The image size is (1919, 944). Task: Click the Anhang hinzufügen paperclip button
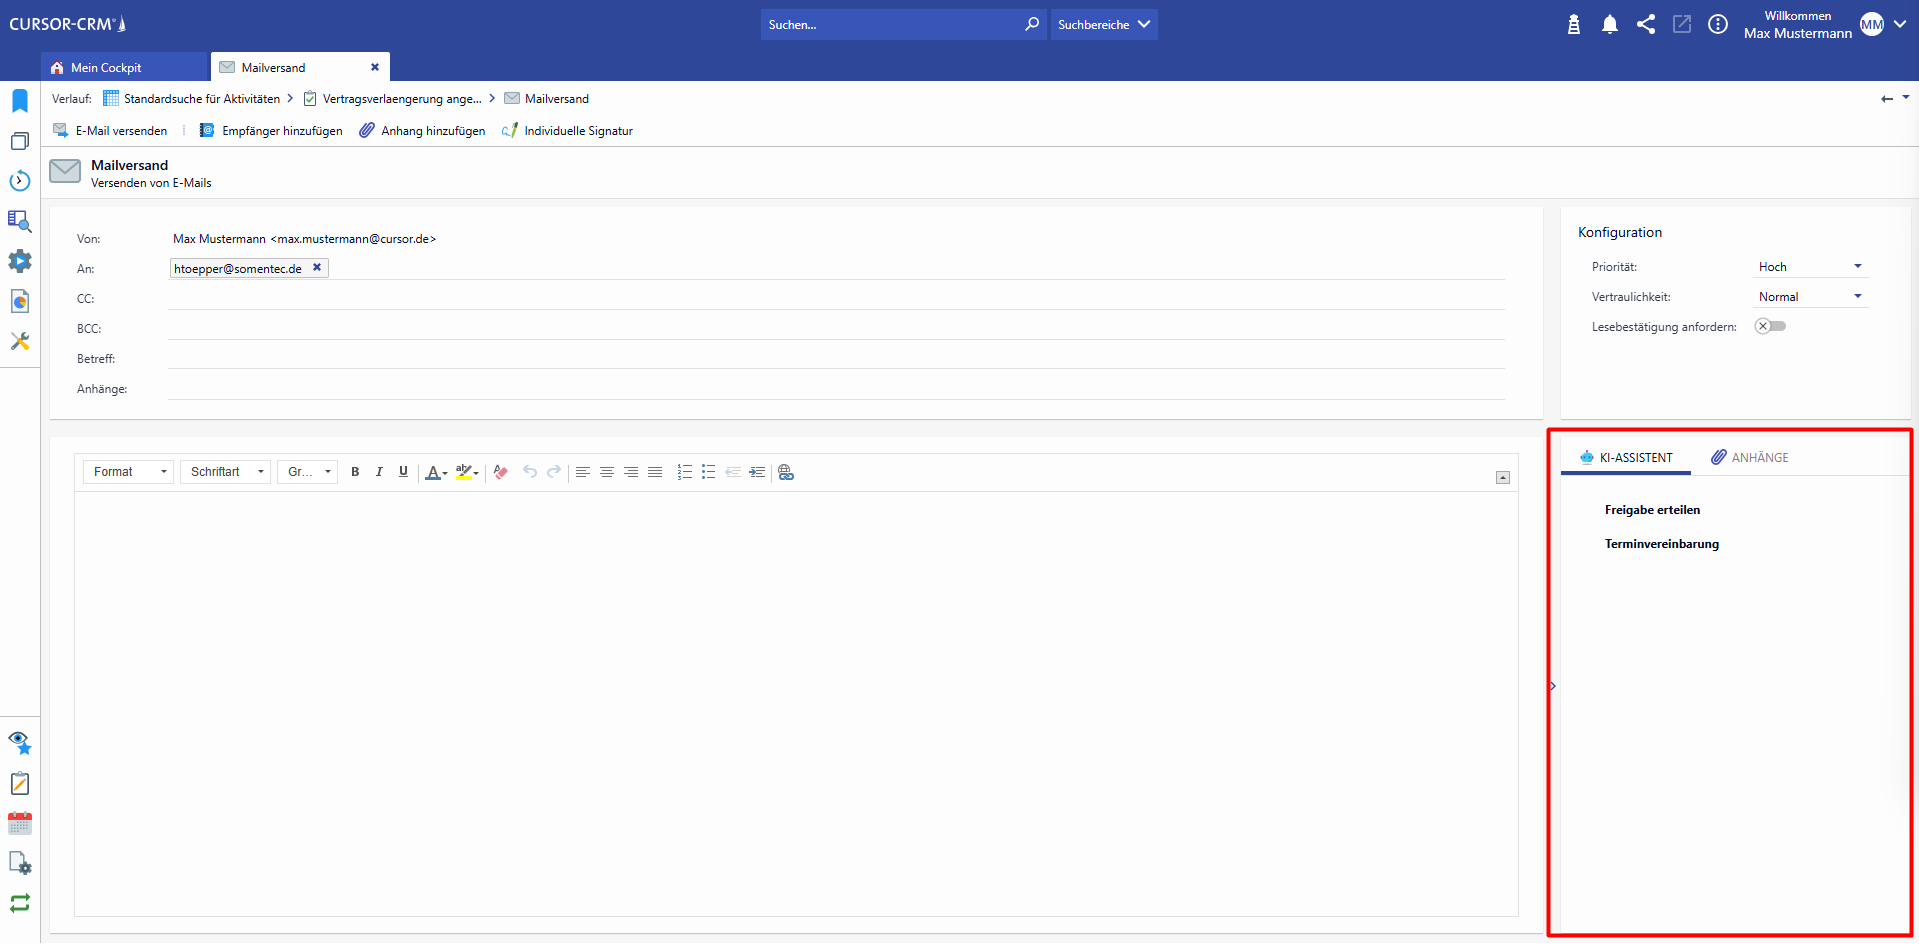point(422,131)
